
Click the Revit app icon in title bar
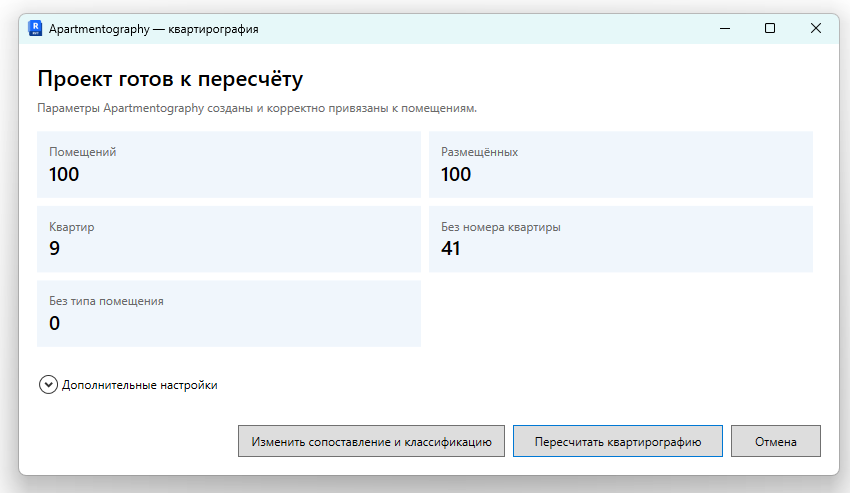point(35,28)
